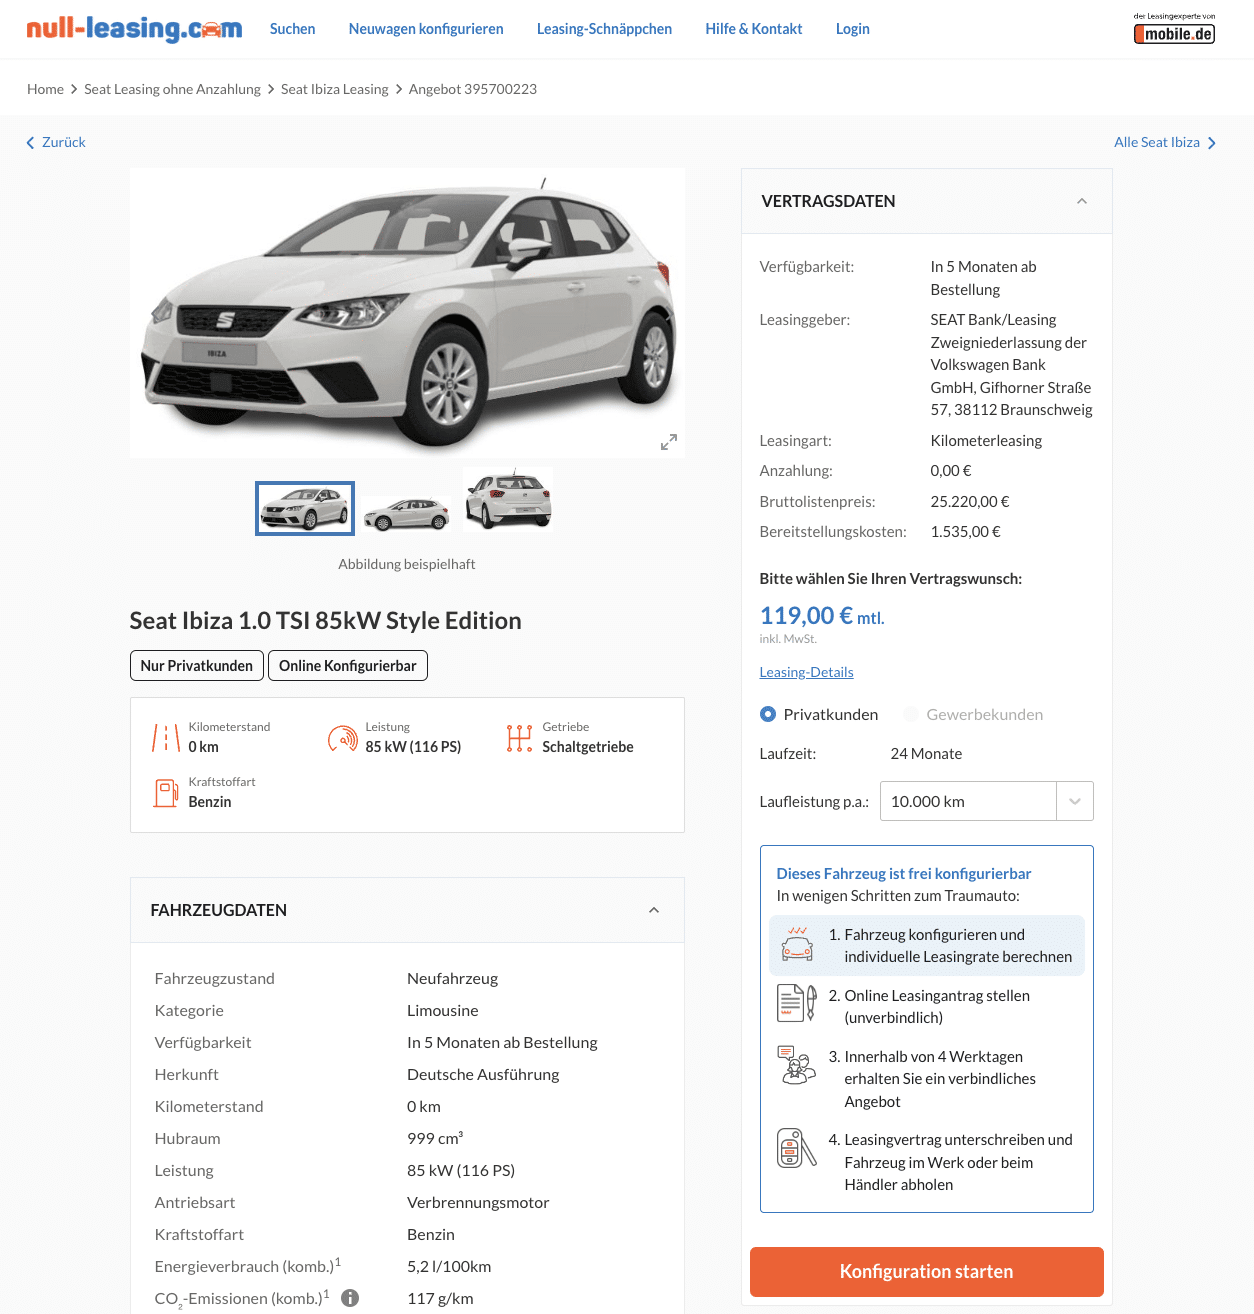The height and width of the screenshot is (1314, 1254).
Task: Click the null-leasing.com logo
Action: 134,29
